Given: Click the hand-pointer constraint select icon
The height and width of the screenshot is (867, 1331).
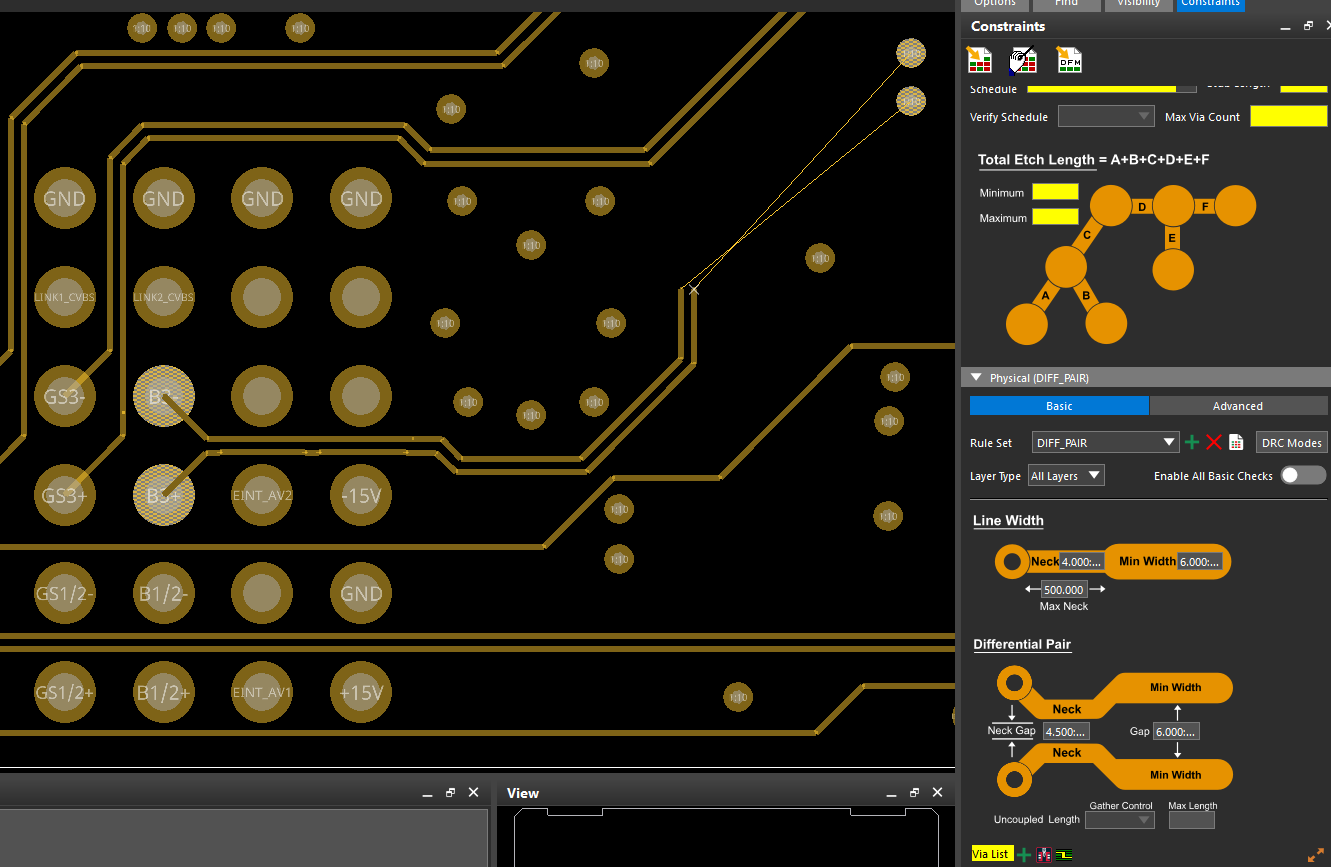Looking at the screenshot, I should click(x=1024, y=61).
